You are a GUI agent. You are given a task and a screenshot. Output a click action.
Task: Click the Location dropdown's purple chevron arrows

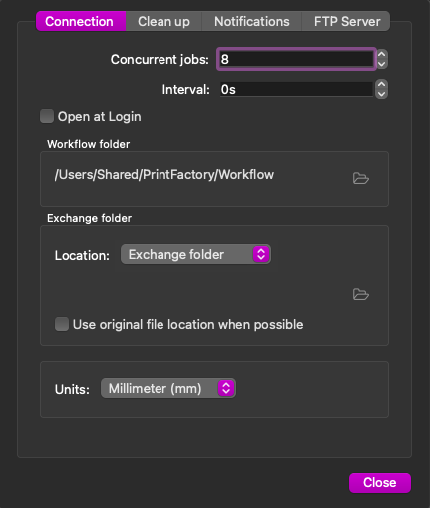point(261,254)
